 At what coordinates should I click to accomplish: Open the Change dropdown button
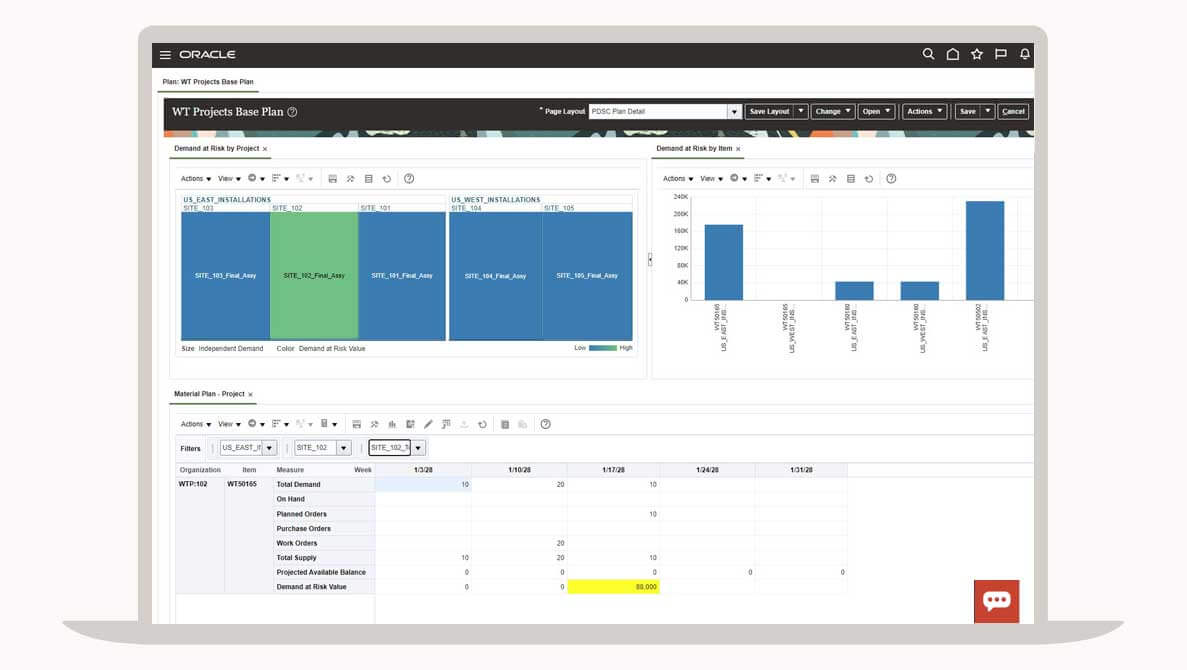pos(832,112)
